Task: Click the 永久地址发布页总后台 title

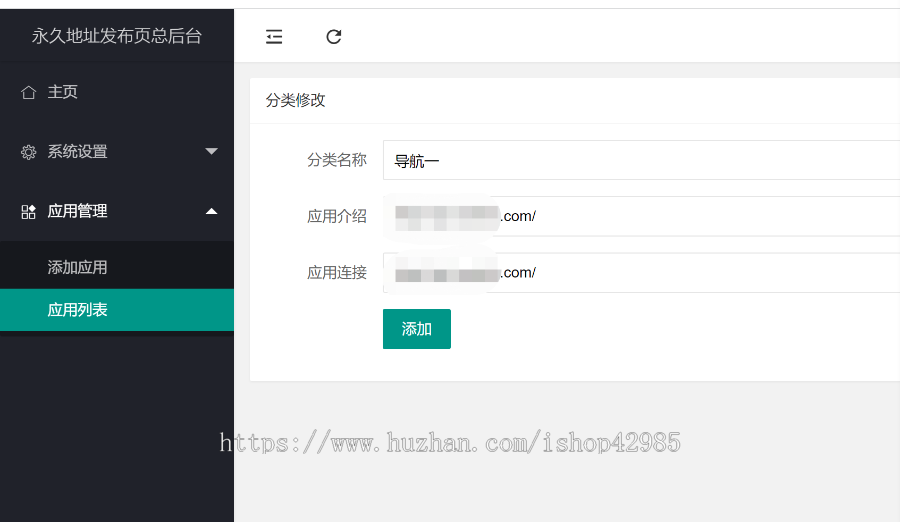Action: [117, 36]
